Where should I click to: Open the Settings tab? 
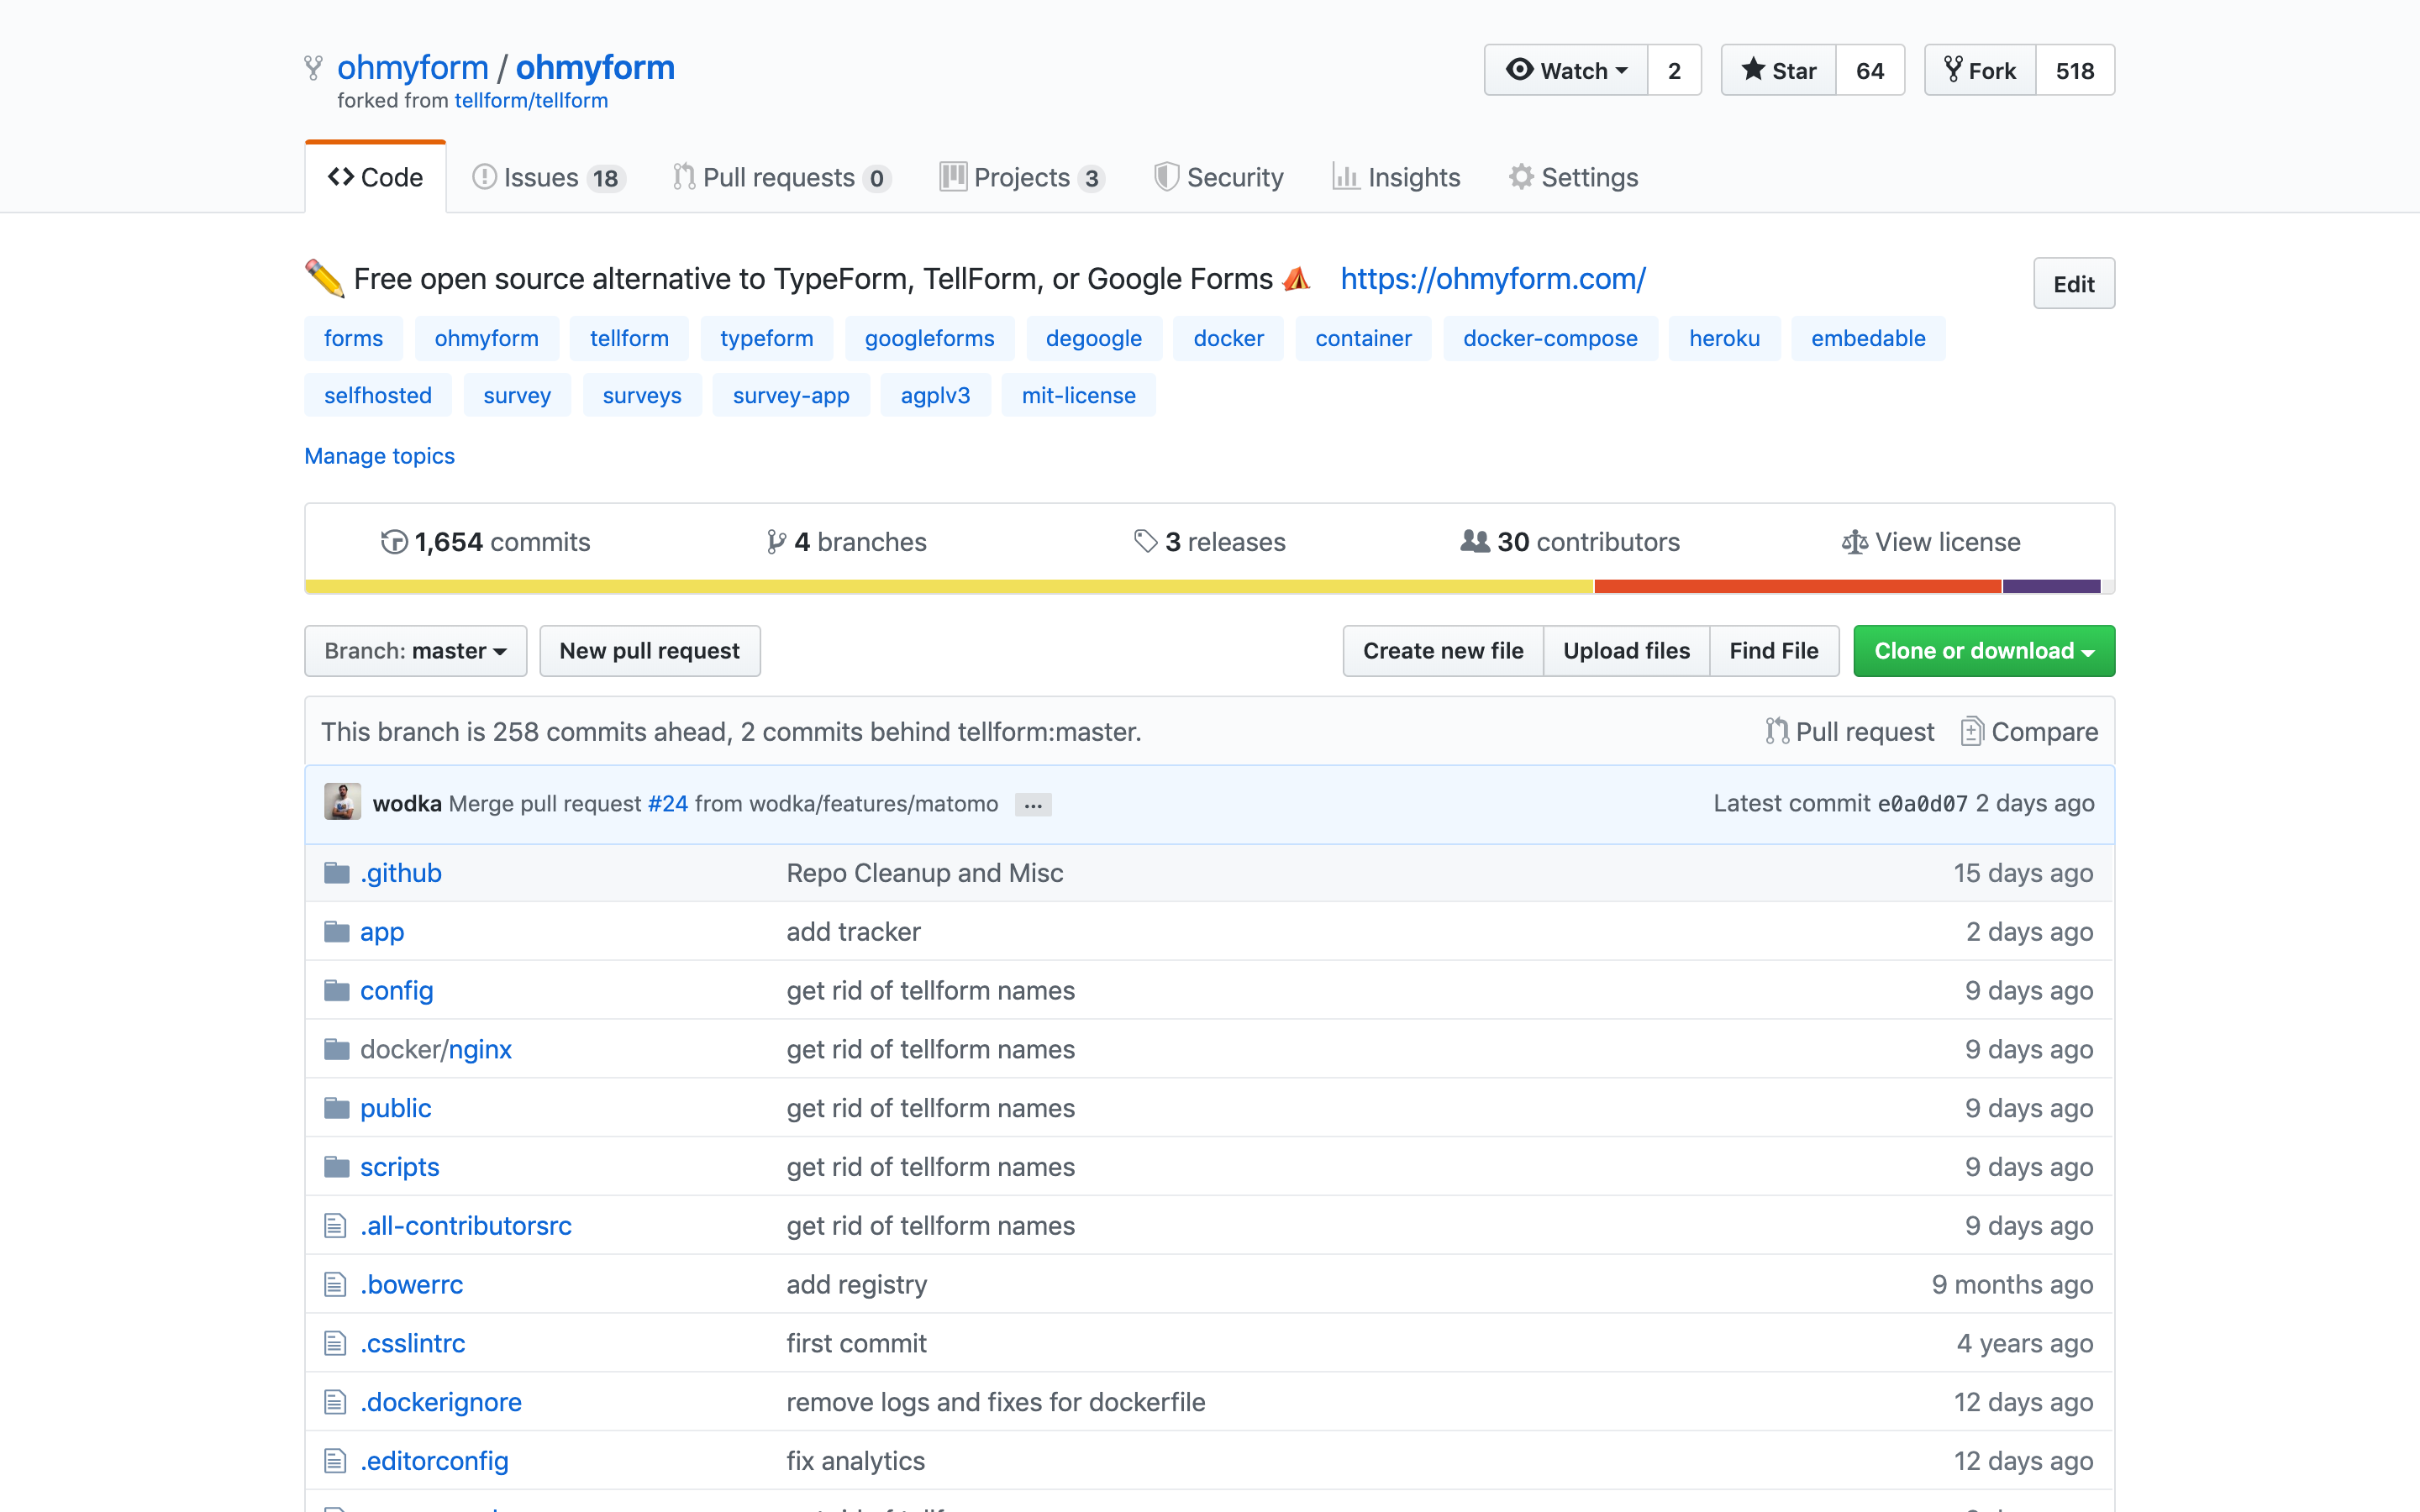[x=1573, y=177]
